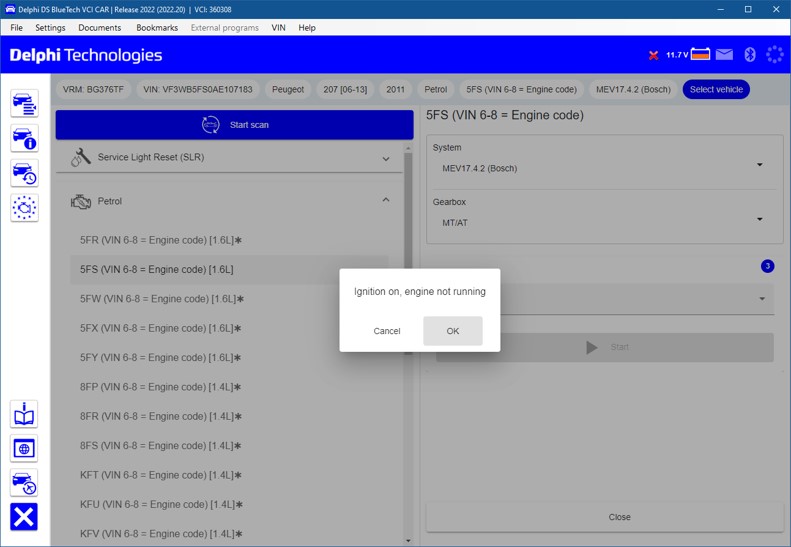The height and width of the screenshot is (547, 791).
Task: Select 5FY engine code [1.6L] entry
Action: click(230, 357)
